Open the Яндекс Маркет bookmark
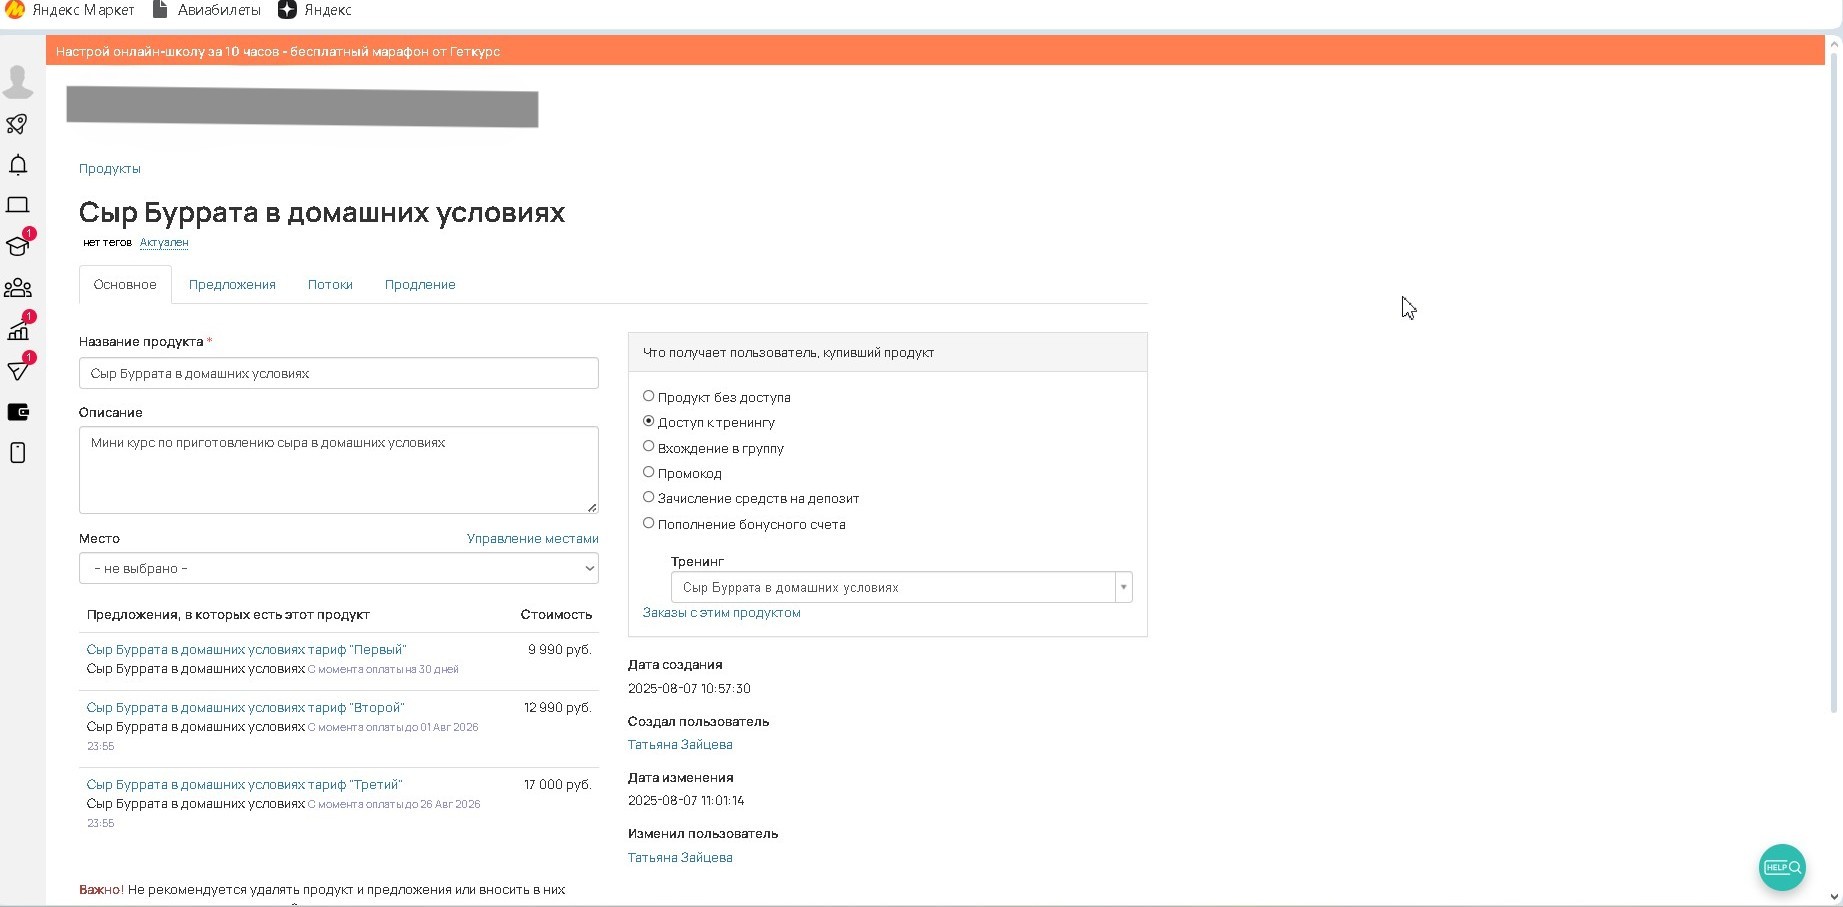Image resolution: width=1843 pixels, height=907 pixels. pos(70,10)
